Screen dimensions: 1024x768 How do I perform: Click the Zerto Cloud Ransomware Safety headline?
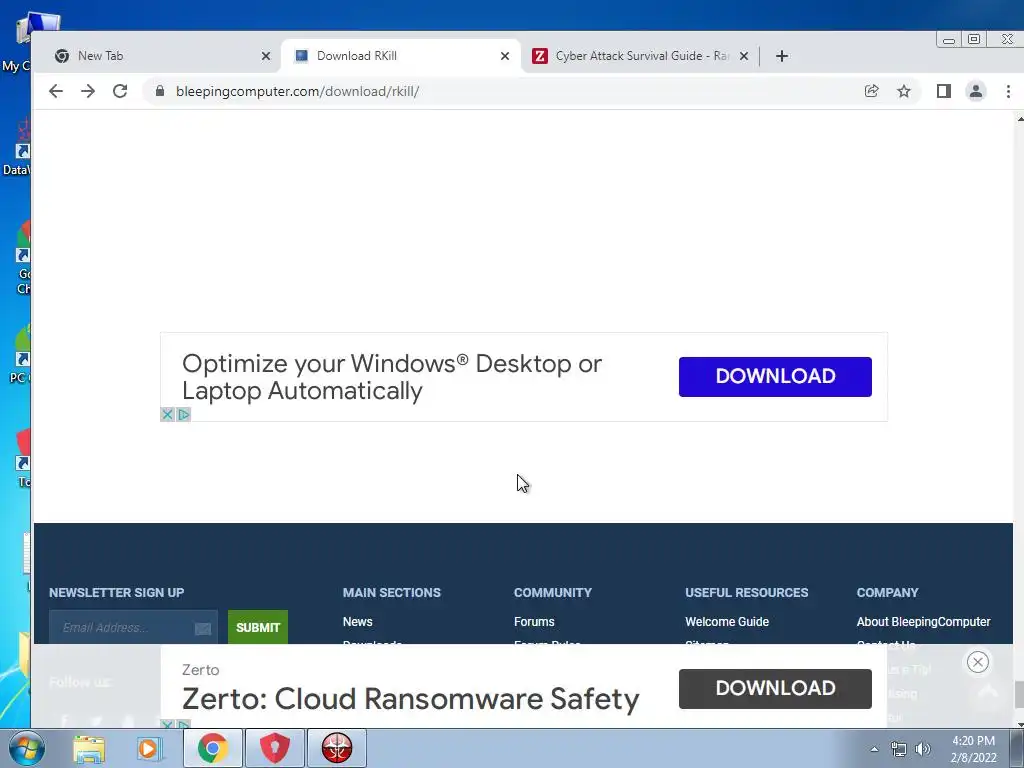click(x=410, y=699)
